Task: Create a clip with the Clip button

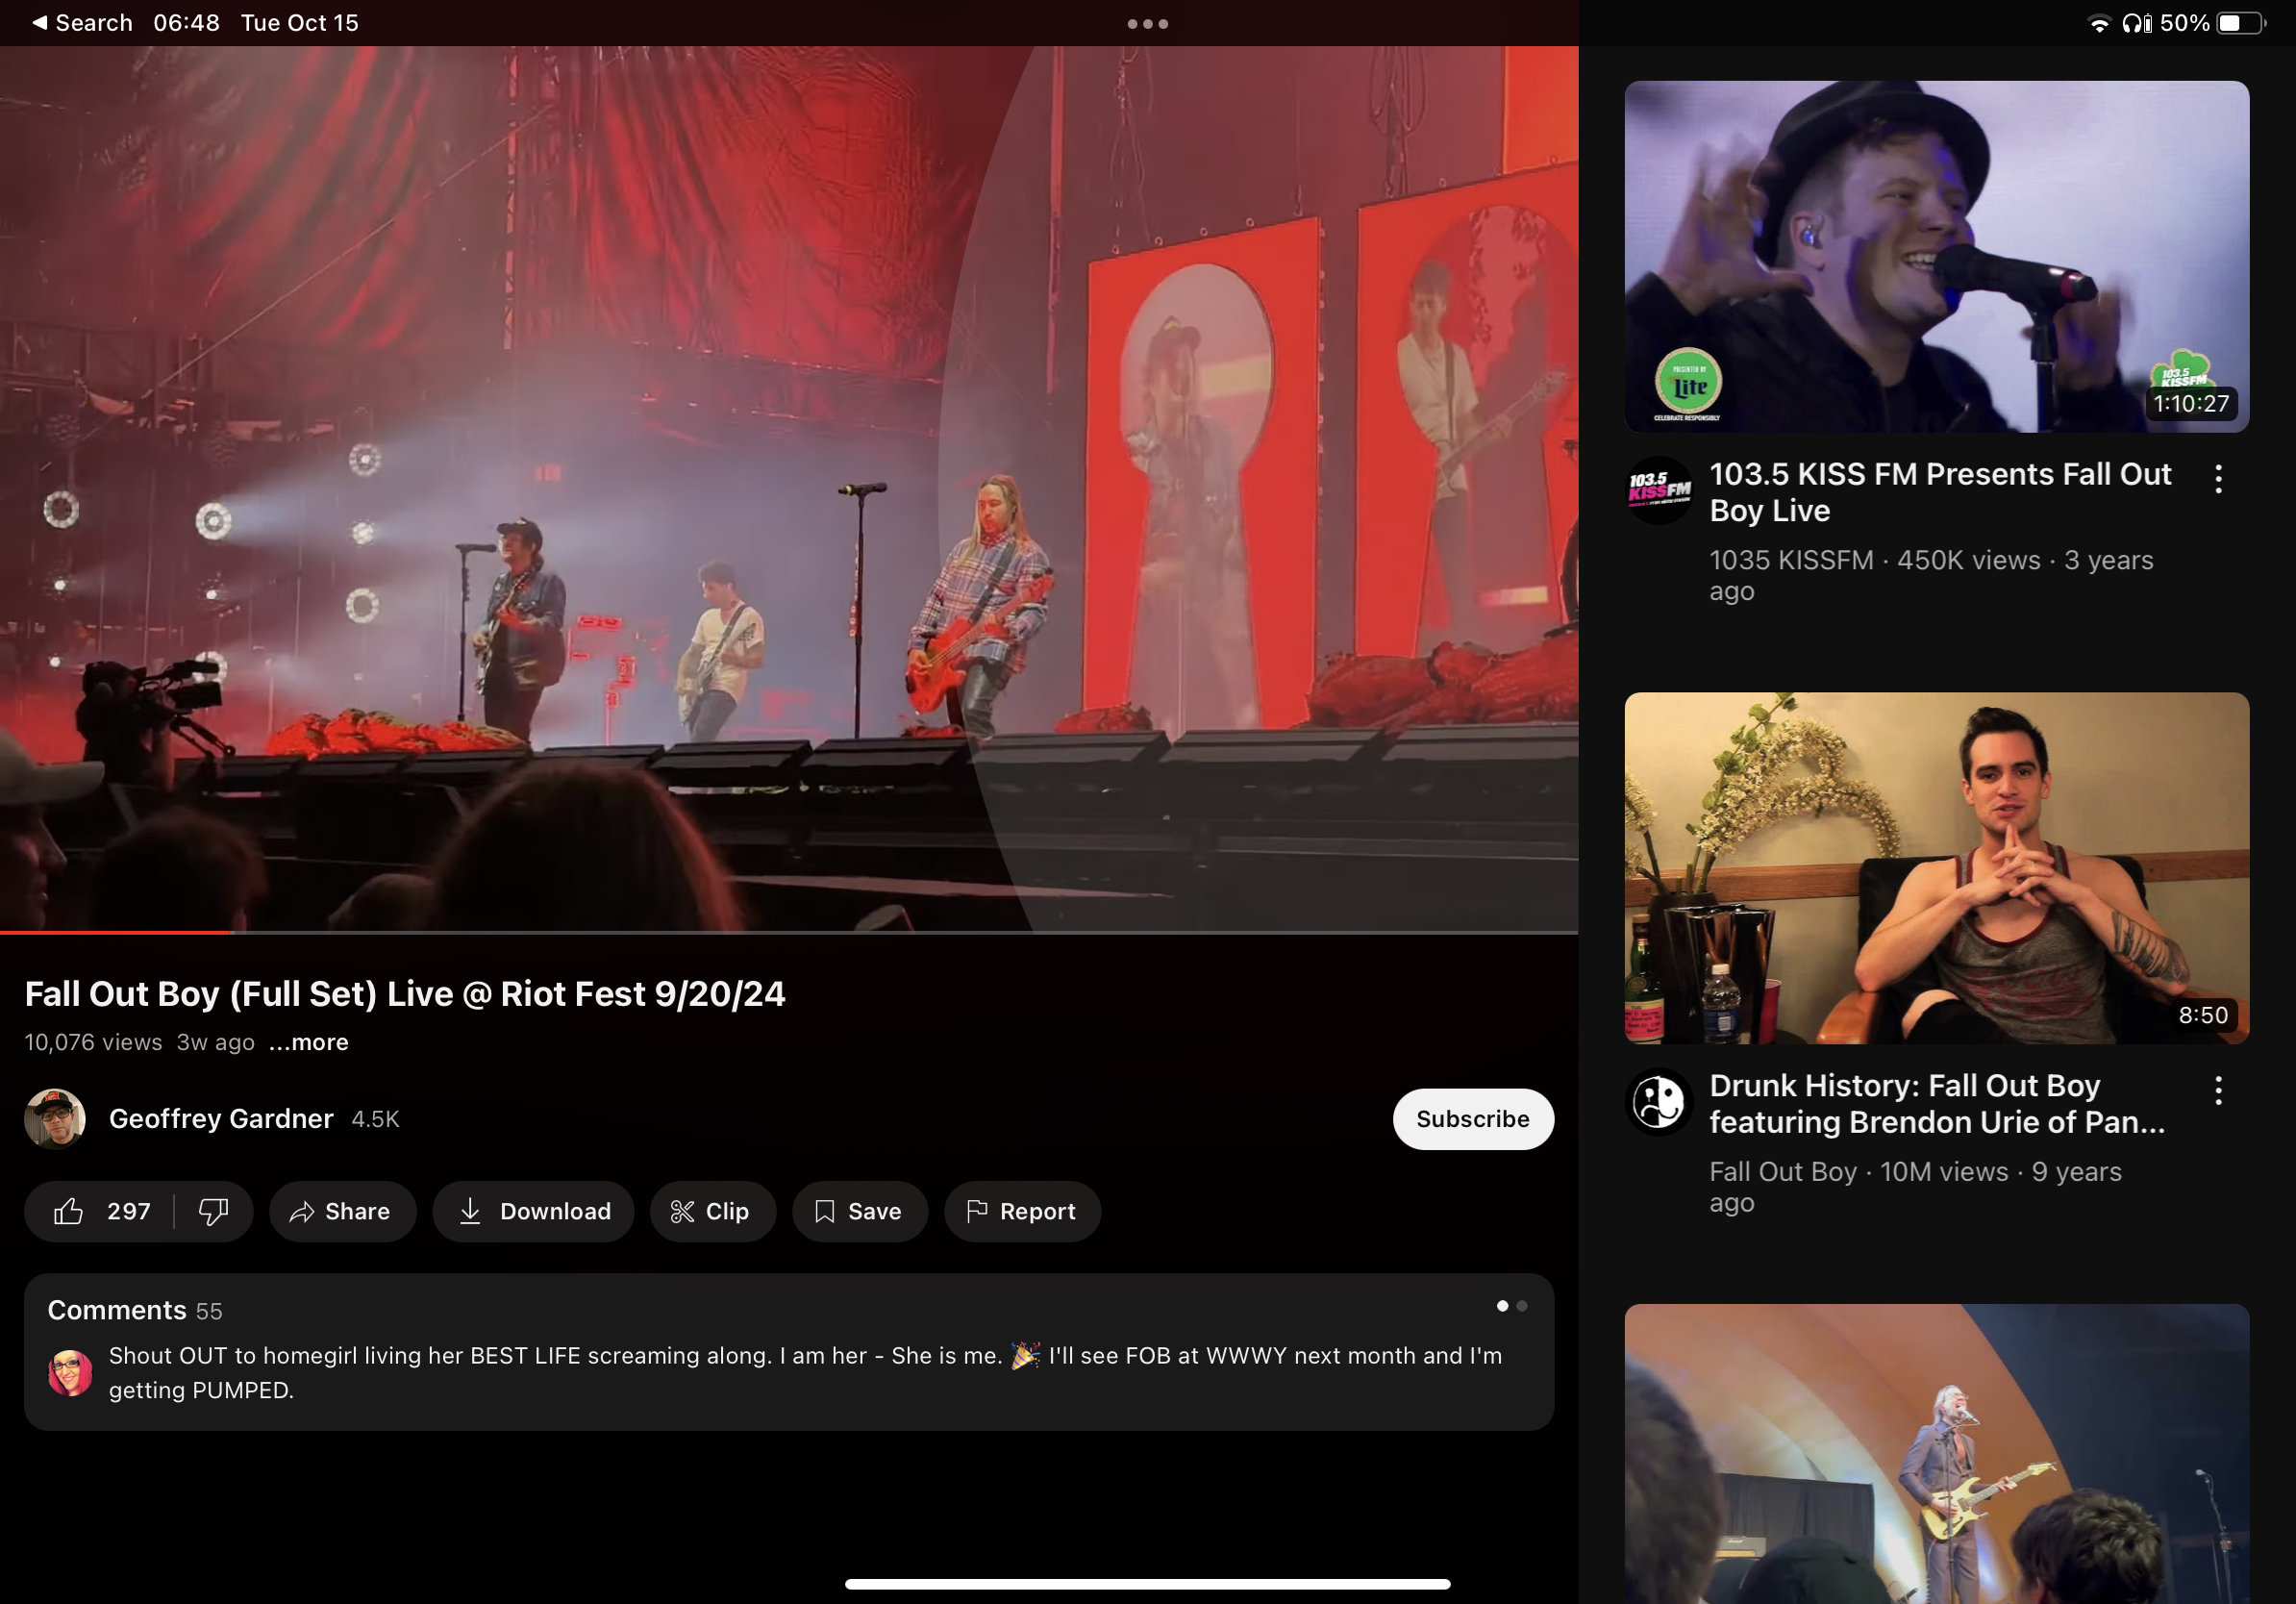Action: pyautogui.click(x=712, y=1211)
